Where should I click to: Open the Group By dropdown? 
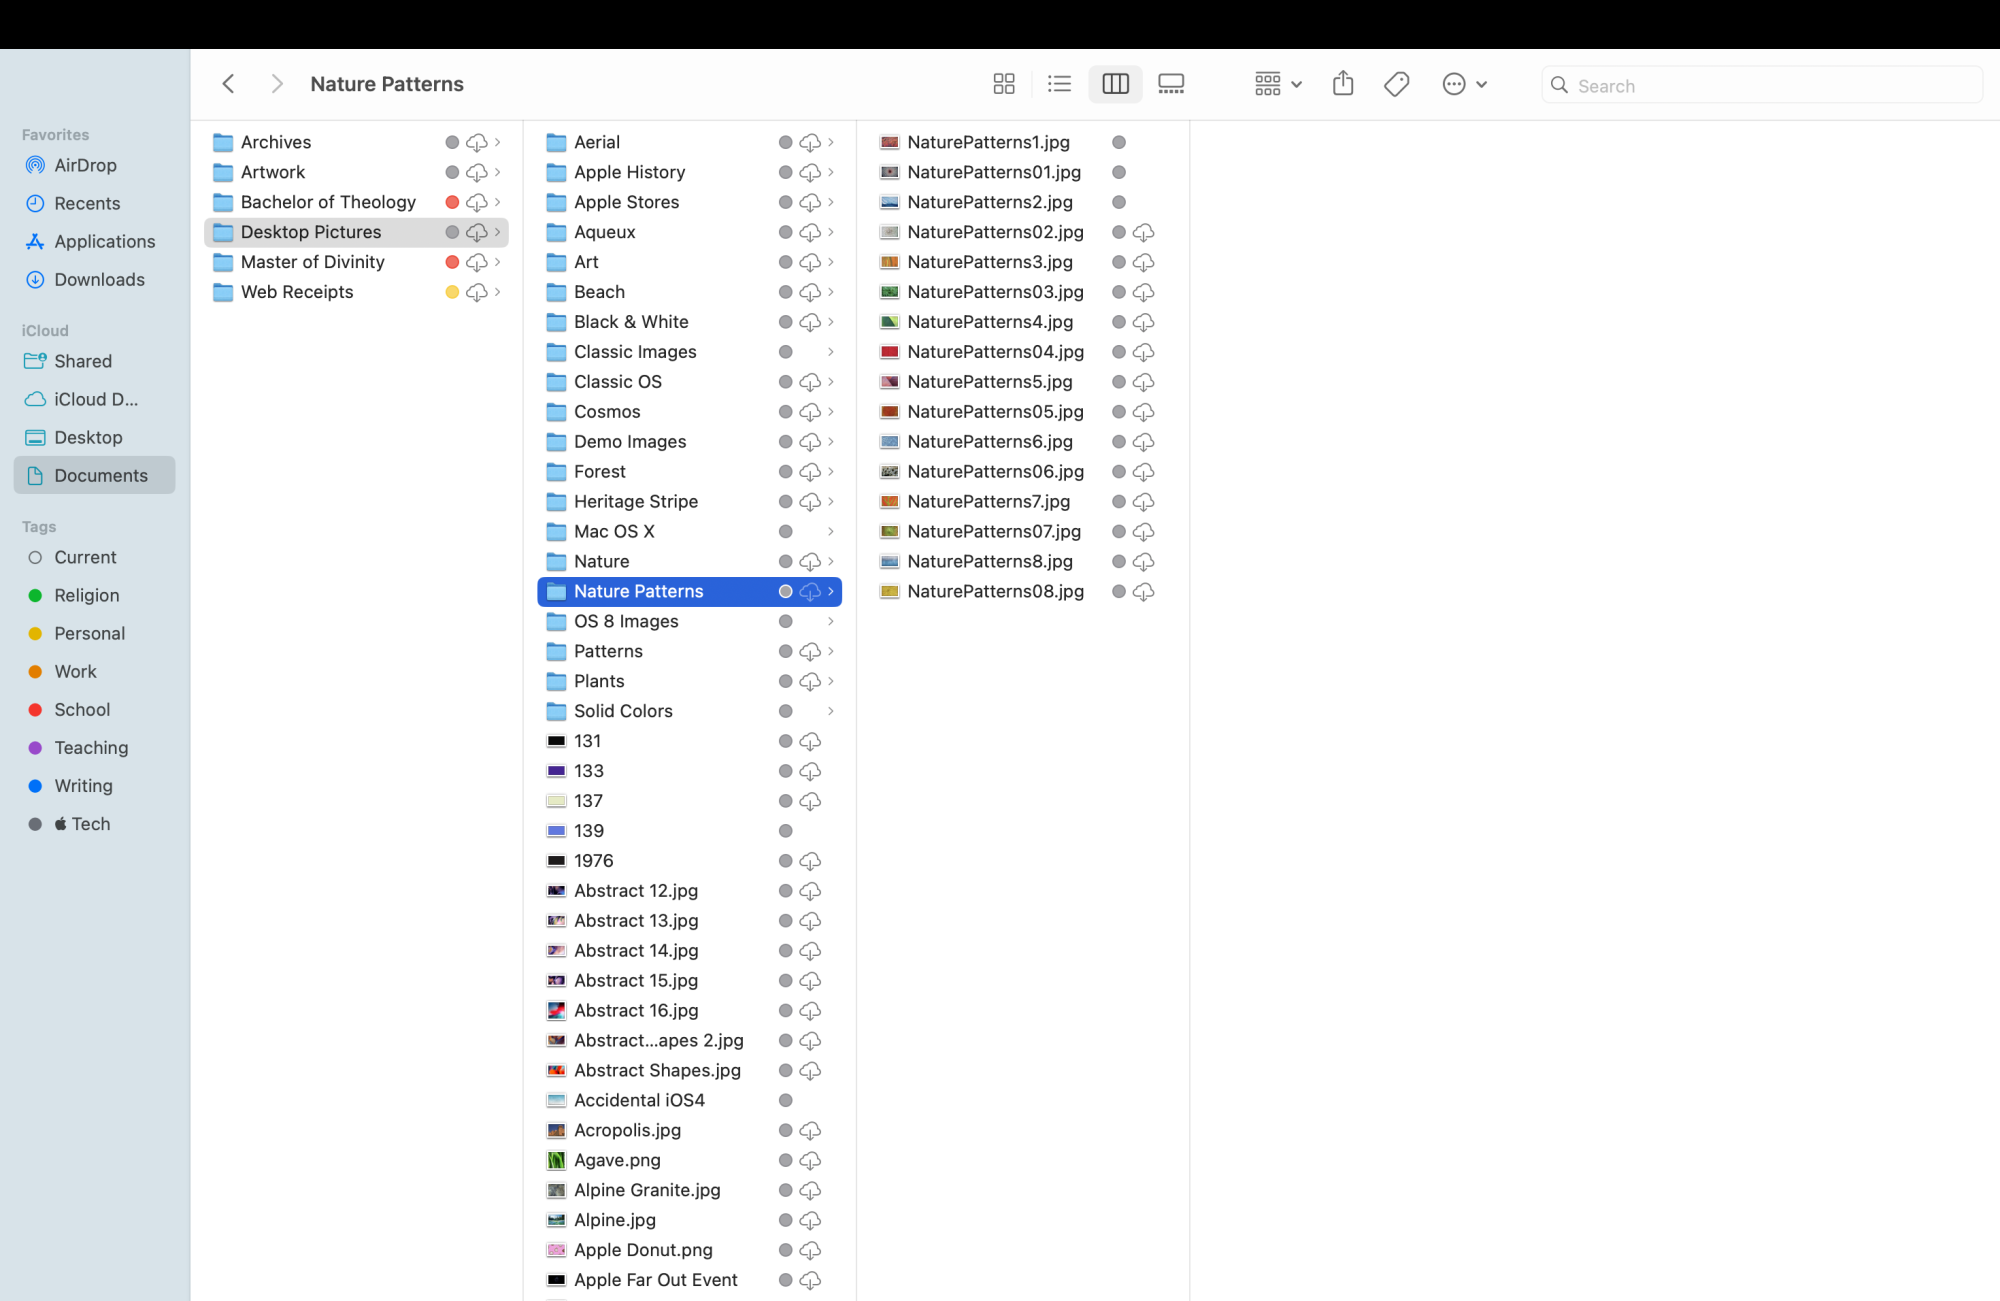coord(1277,84)
